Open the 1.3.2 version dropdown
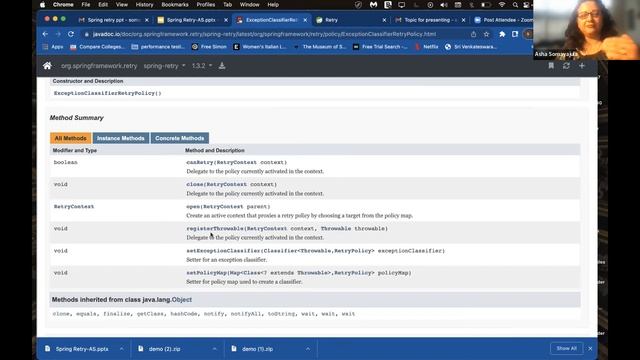 202,66
